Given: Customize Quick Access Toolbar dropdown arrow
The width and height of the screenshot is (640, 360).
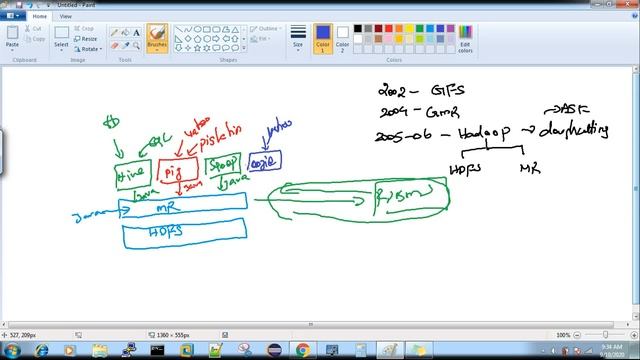Looking at the screenshot, I should [48, 5].
